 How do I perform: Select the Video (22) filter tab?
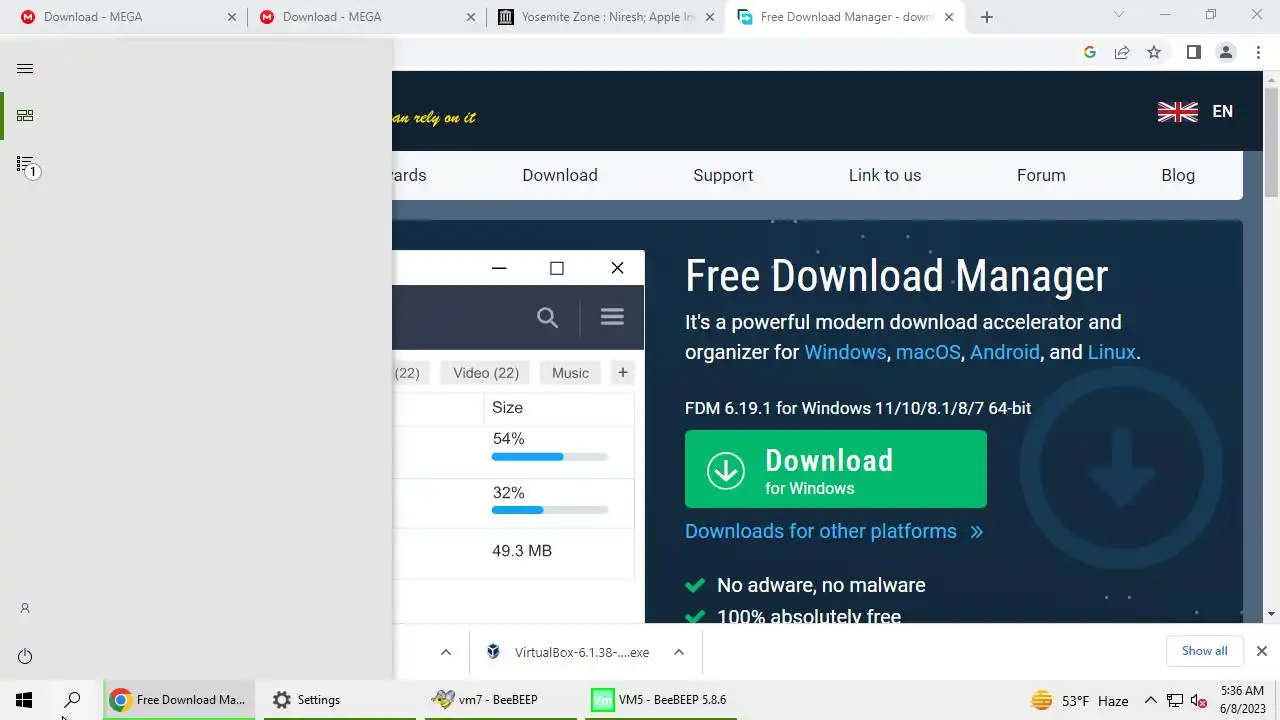coord(486,373)
